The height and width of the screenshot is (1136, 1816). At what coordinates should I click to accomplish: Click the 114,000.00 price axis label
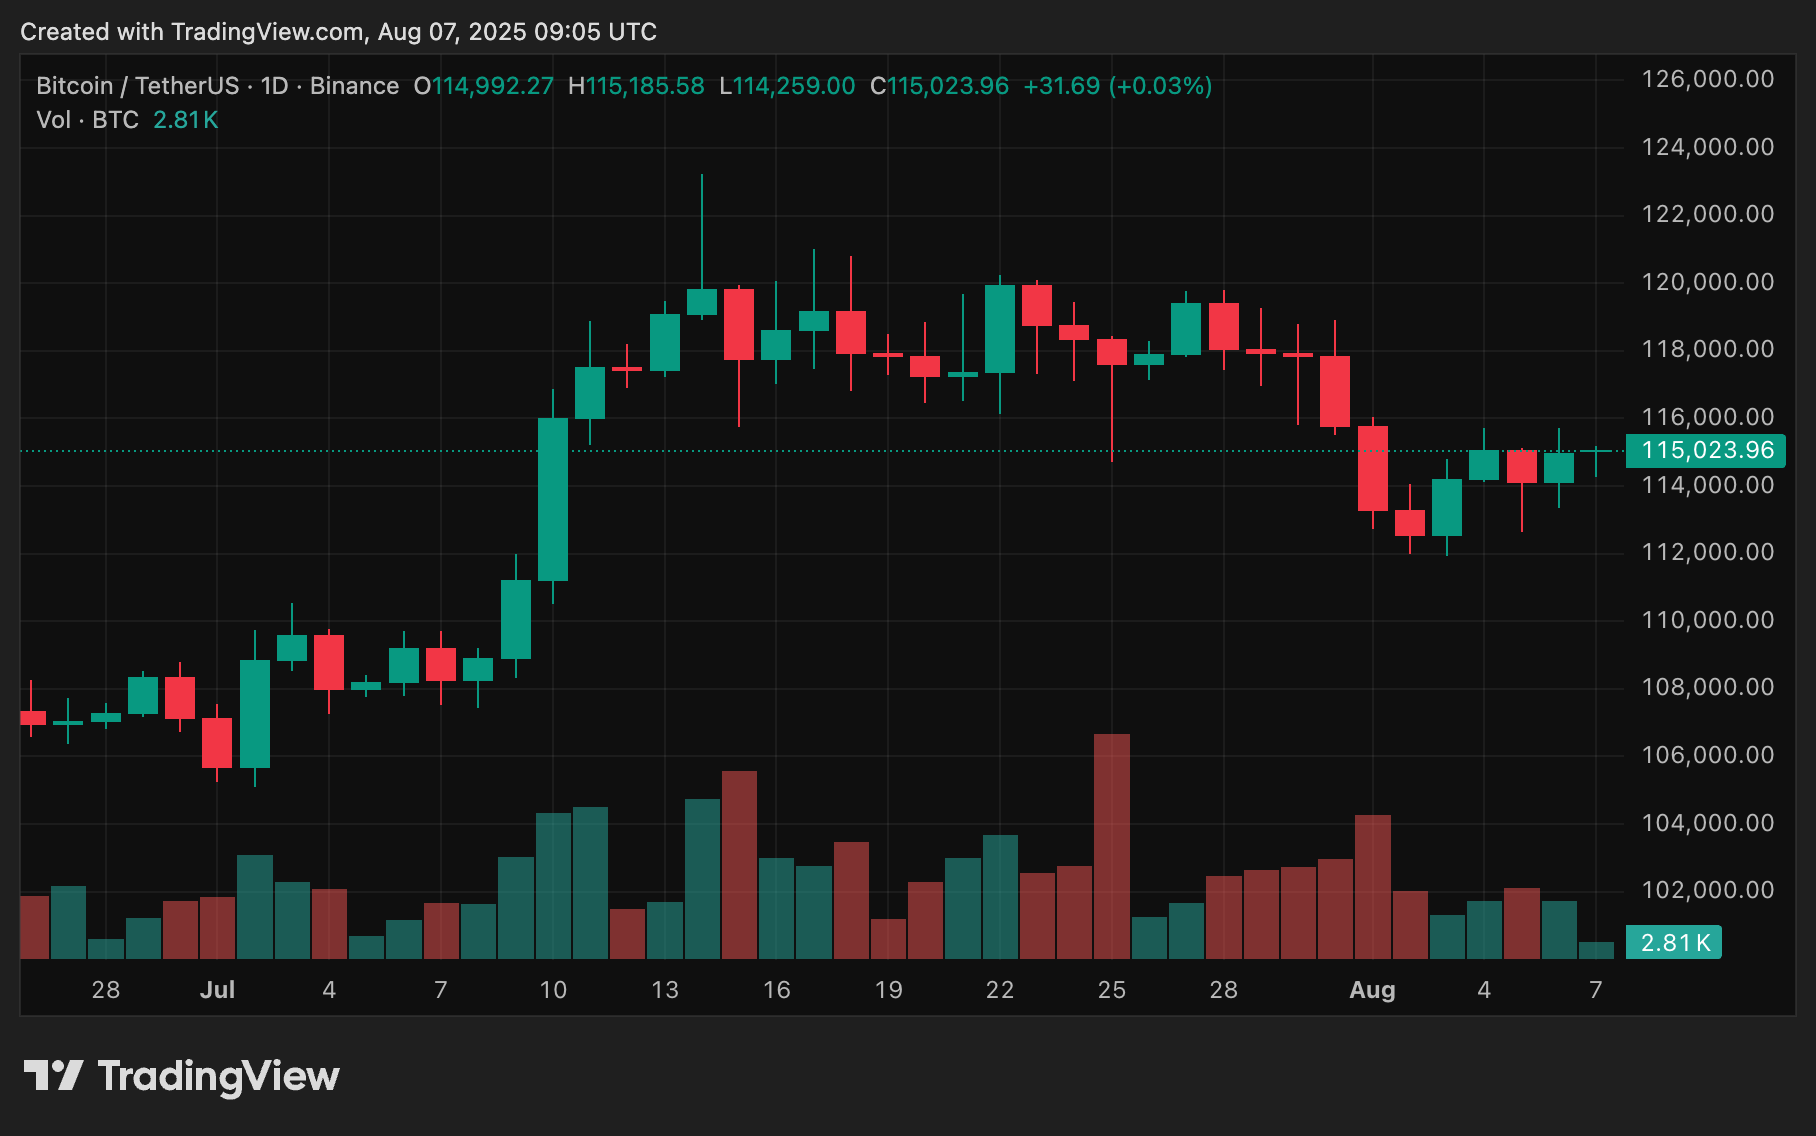pos(1708,485)
